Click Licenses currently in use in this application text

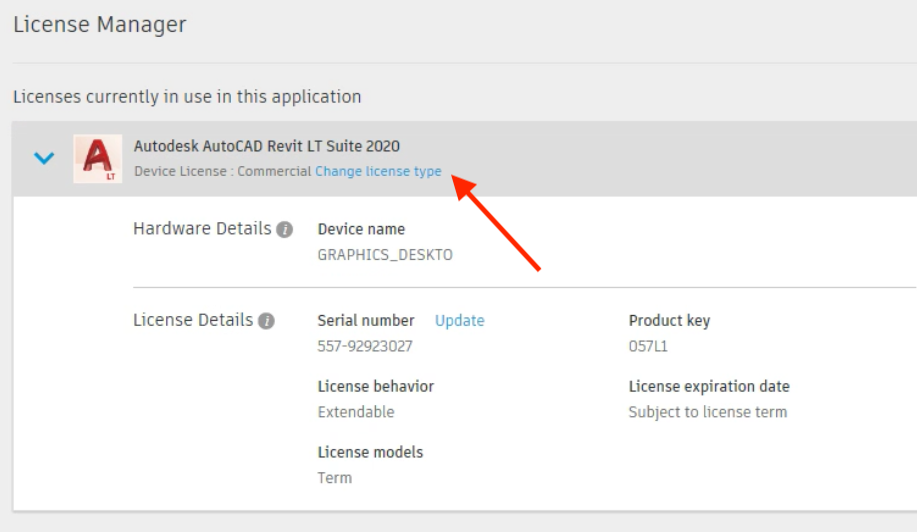(x=187, y=96)
